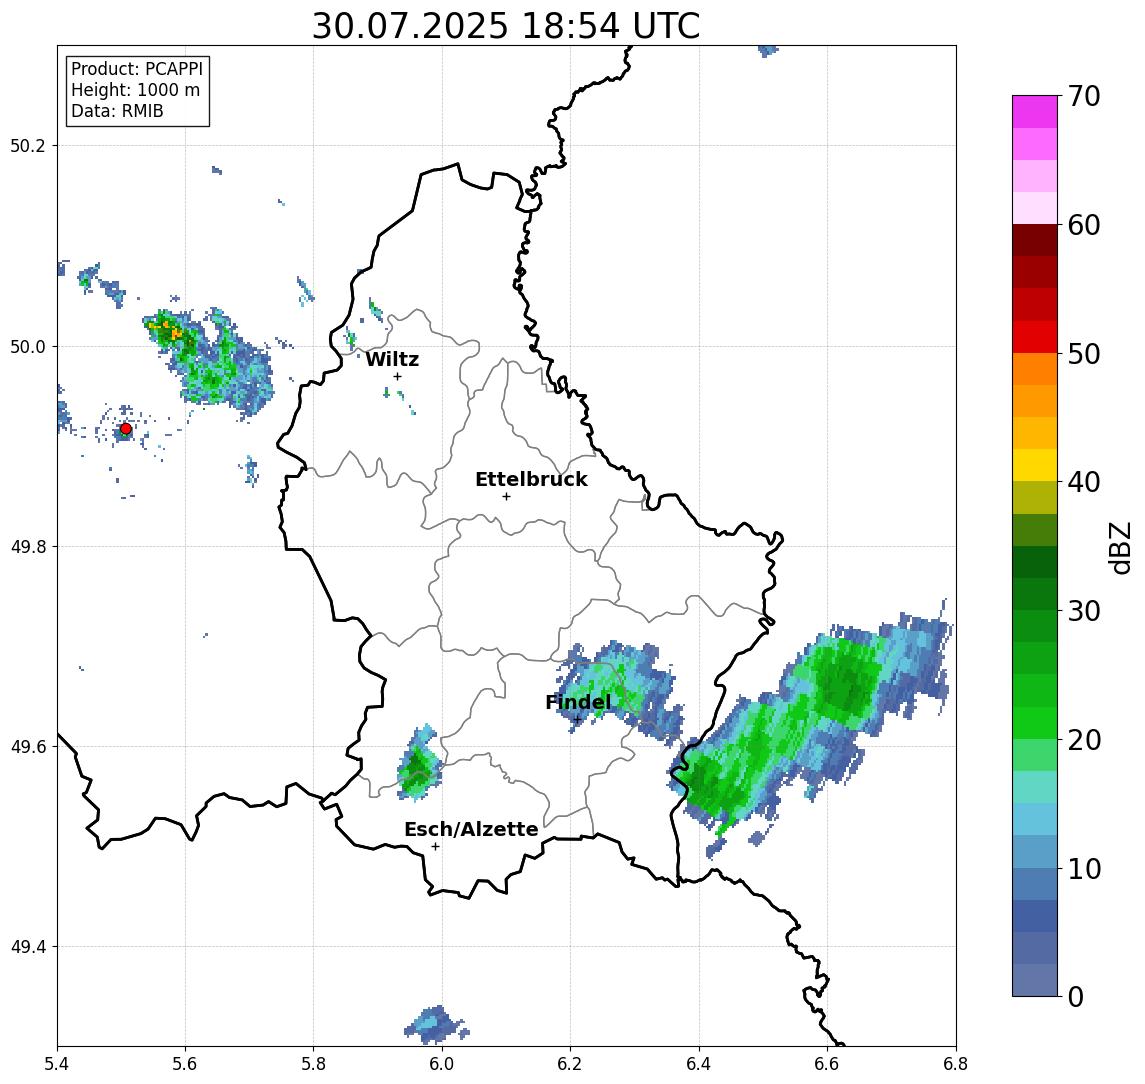The image size is (1145, 1084).
Task: Click the 6.0 longitude tick label
Action: click(x=443, y=1064)
